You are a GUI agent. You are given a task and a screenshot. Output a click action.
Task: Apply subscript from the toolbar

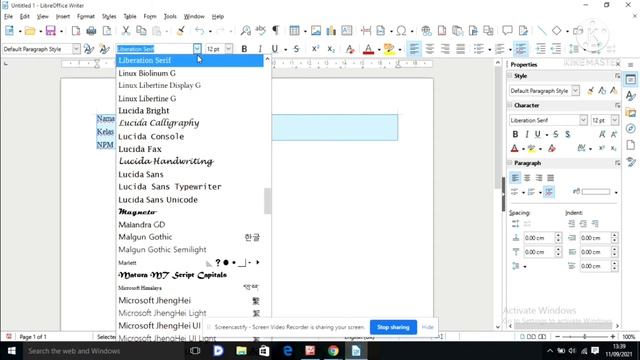point(331,49)
